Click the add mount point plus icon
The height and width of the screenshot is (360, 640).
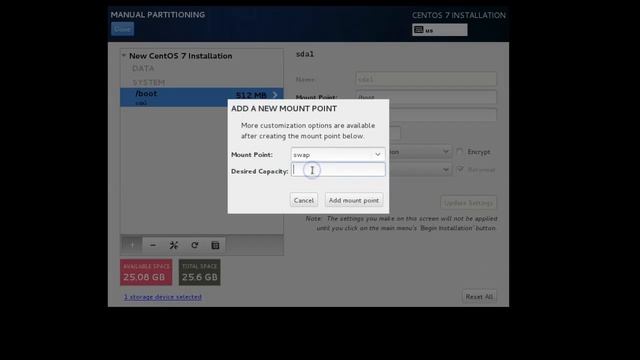pyautogui.click(x=132, y=245)
